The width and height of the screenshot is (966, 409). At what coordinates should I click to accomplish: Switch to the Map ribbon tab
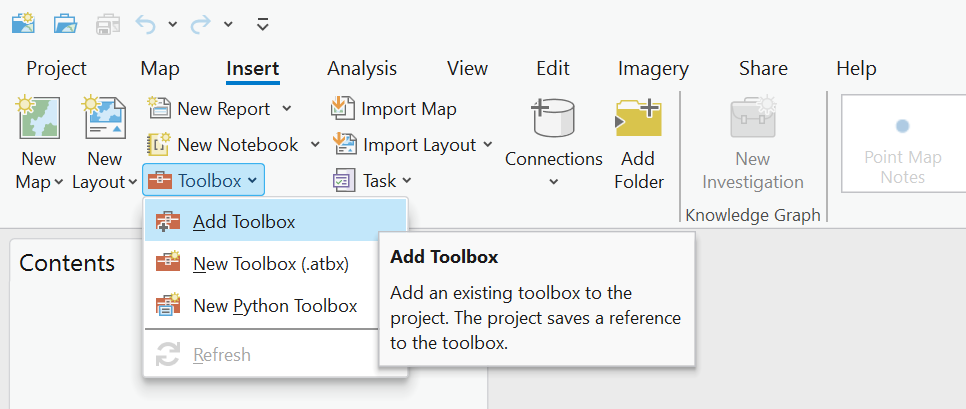point(160,68)
